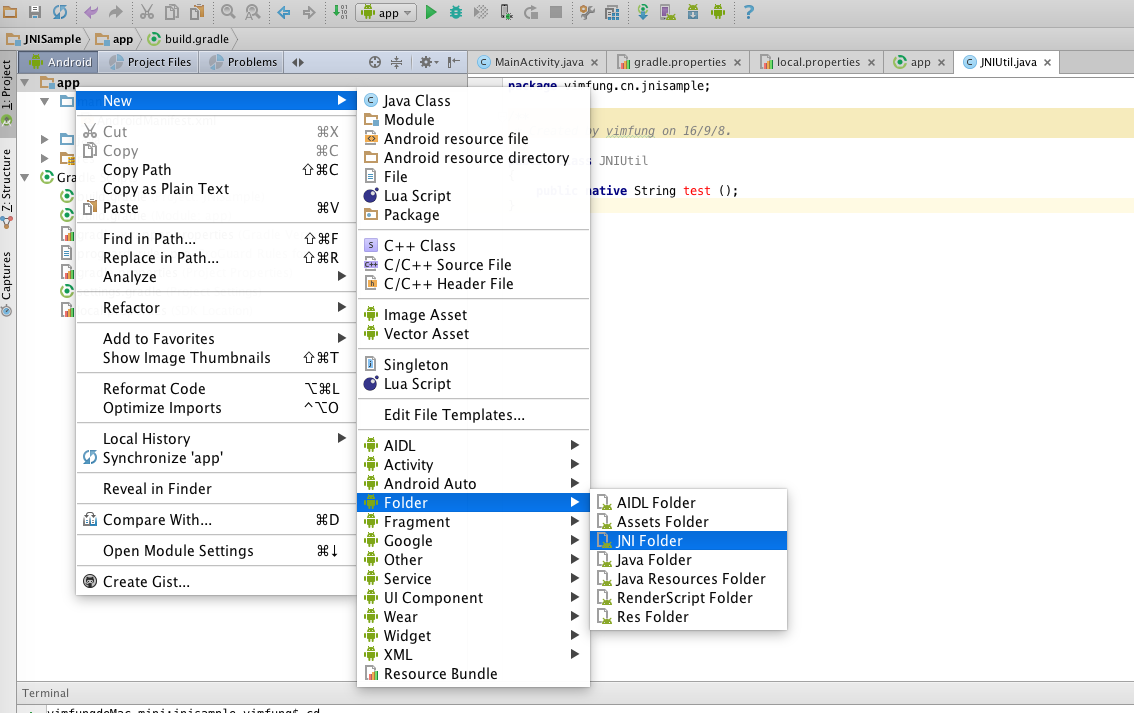Screen dimensions: 1134x713
Task: Select Java Class from New menu
Action: (416, 101)
